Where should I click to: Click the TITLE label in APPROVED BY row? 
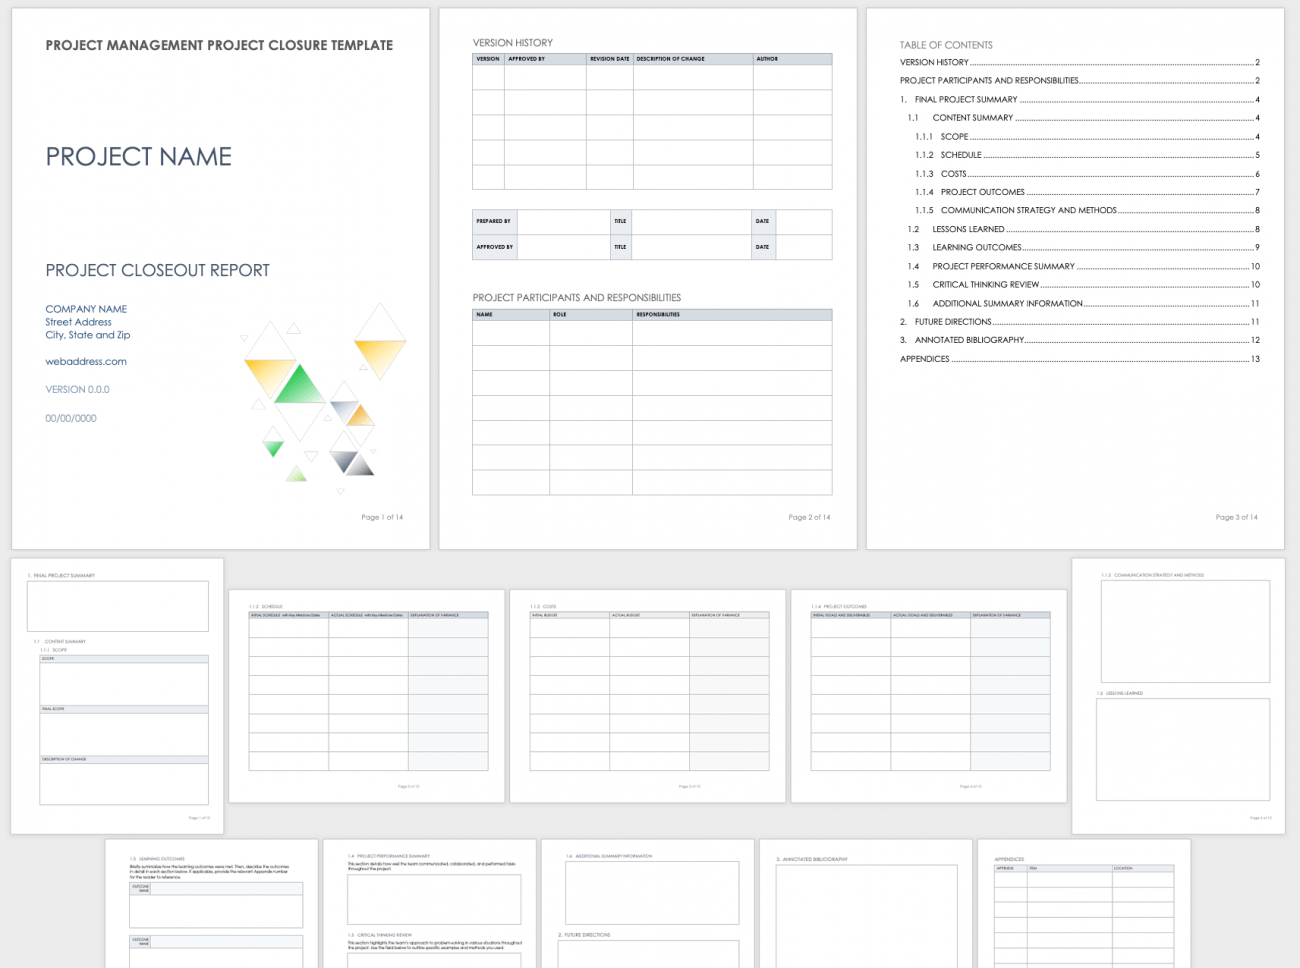click(621, 247)
